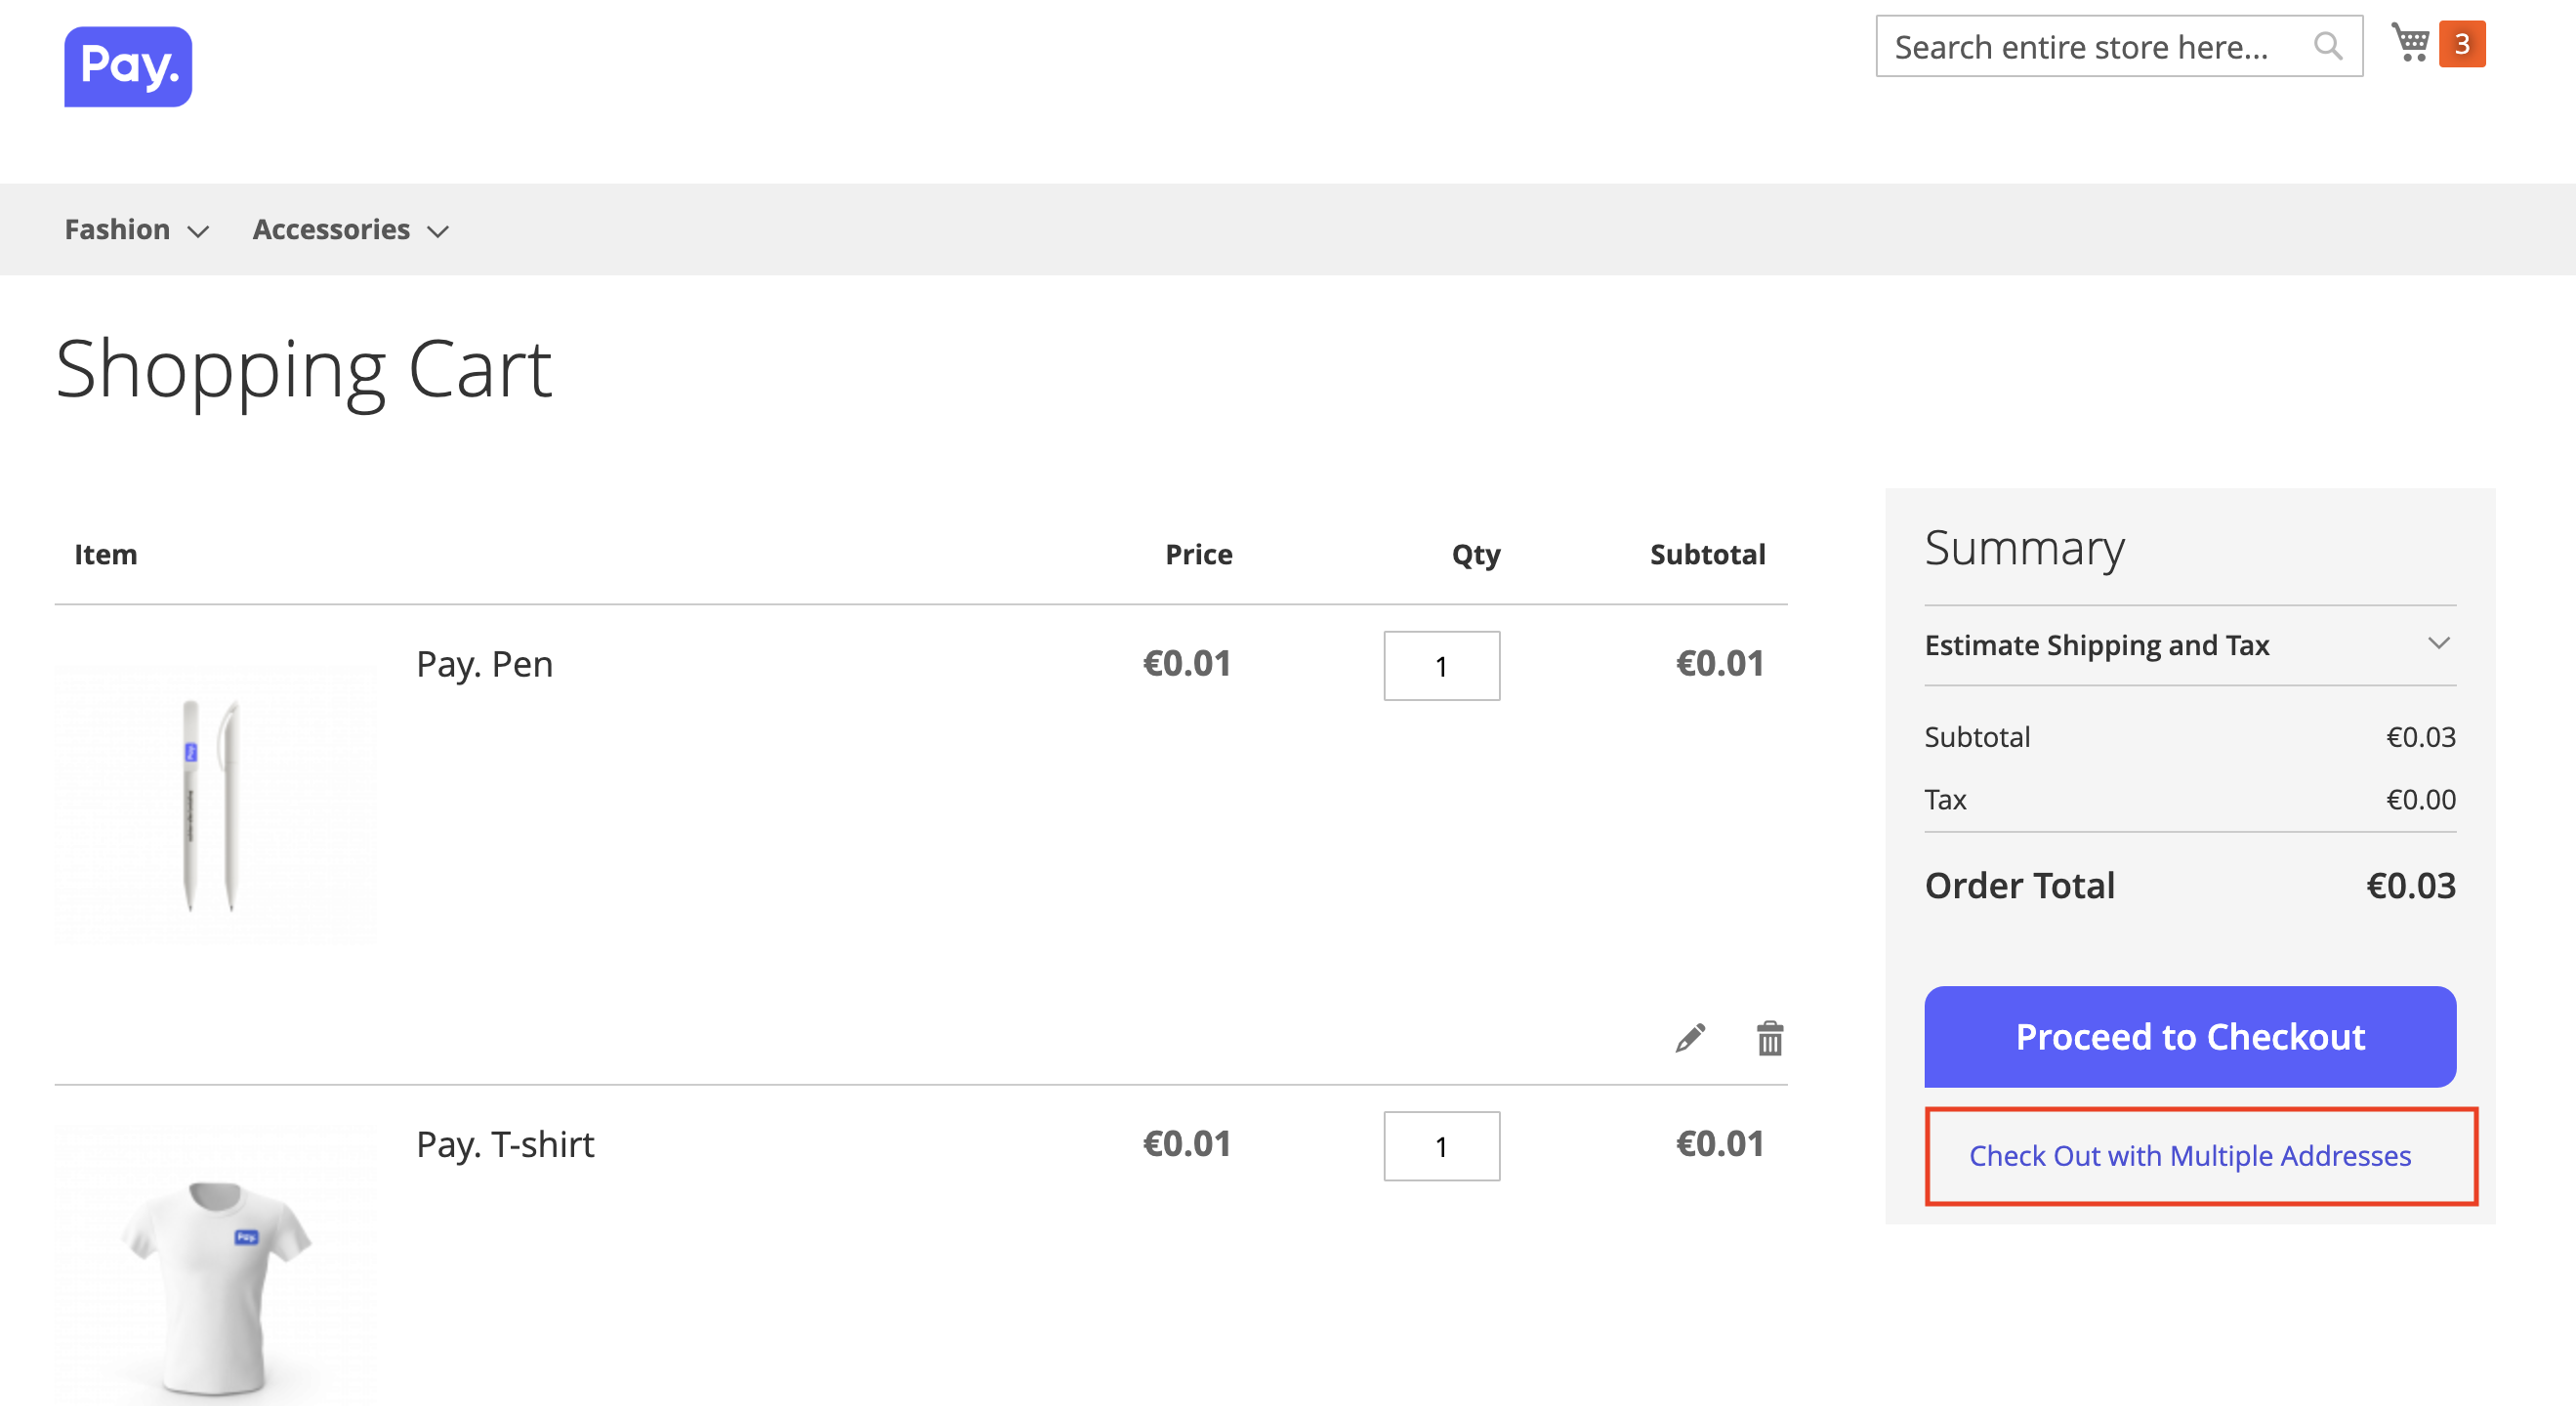Click the Pay. Pen price €0.01
The image size is (2576, 1406).
(x=1187, y=663)
